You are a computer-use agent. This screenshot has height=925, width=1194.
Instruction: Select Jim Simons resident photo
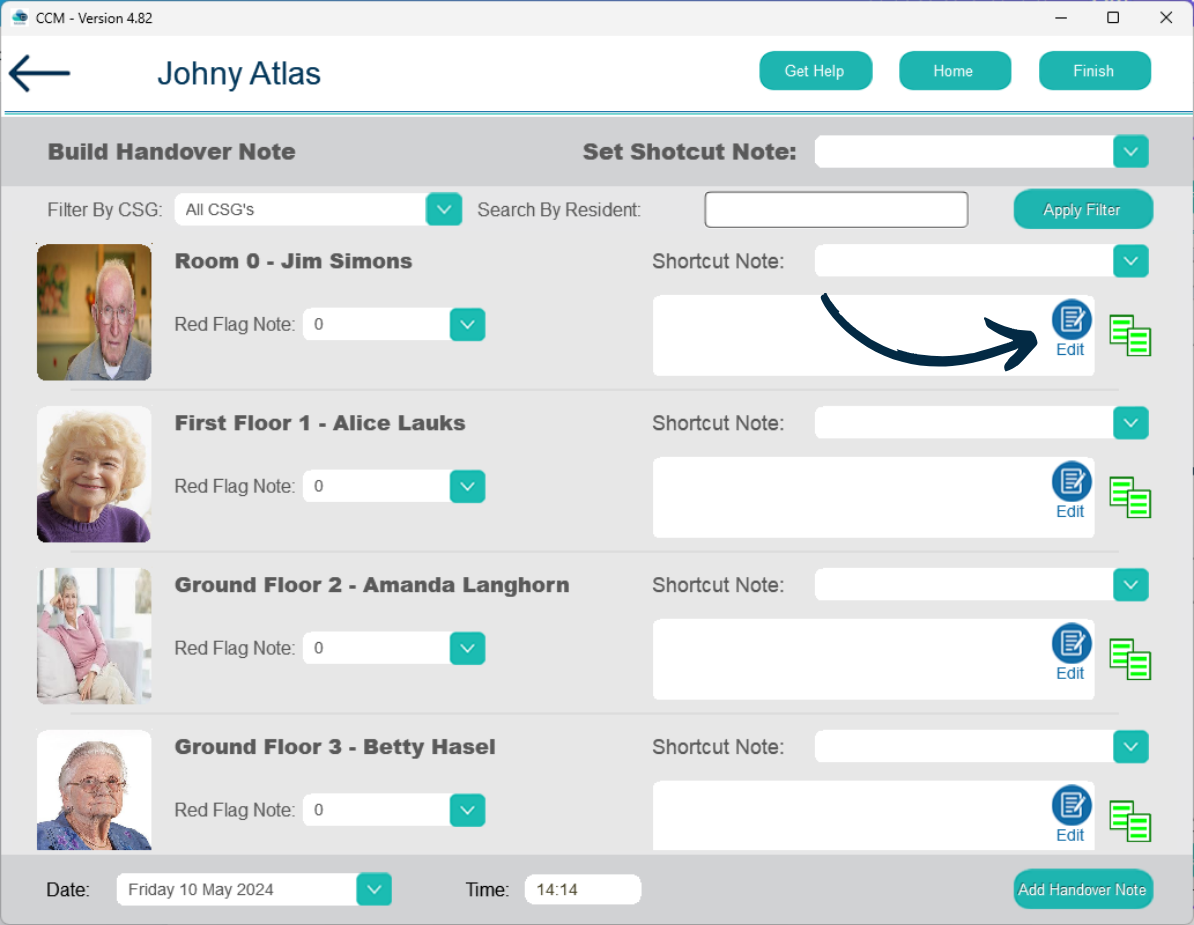(94, 312)
